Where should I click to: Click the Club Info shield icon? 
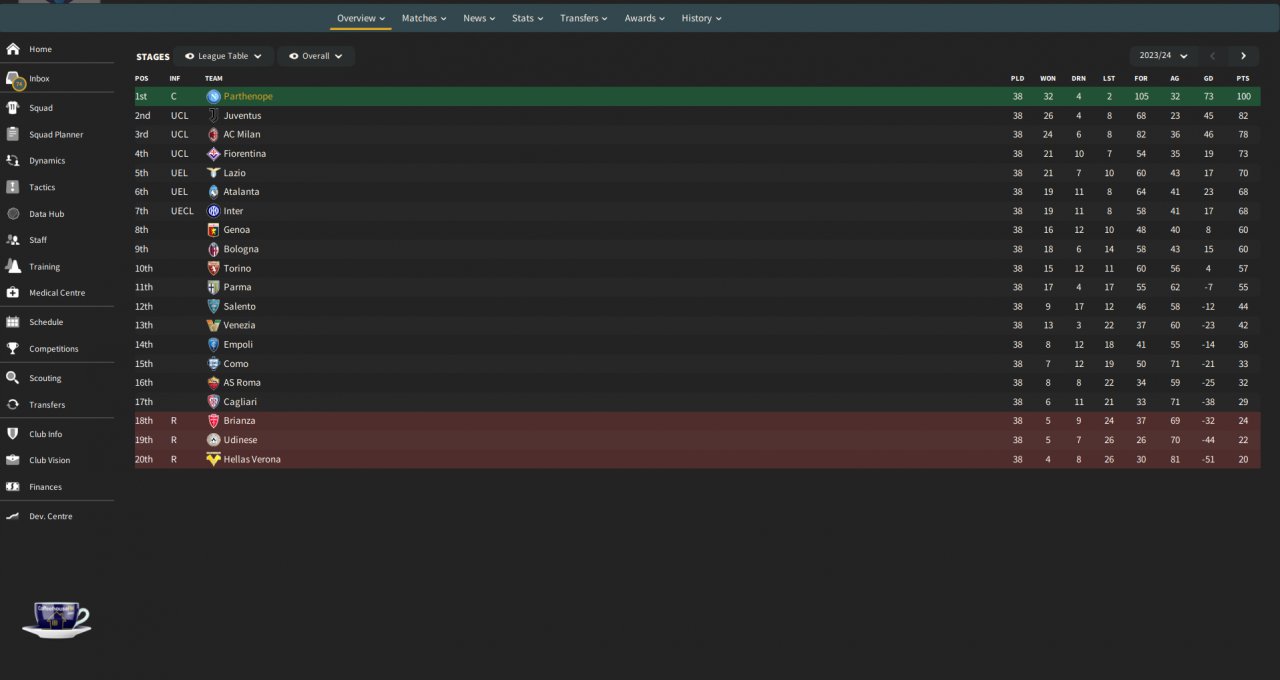pyautogui.click(x=13, y=434)
